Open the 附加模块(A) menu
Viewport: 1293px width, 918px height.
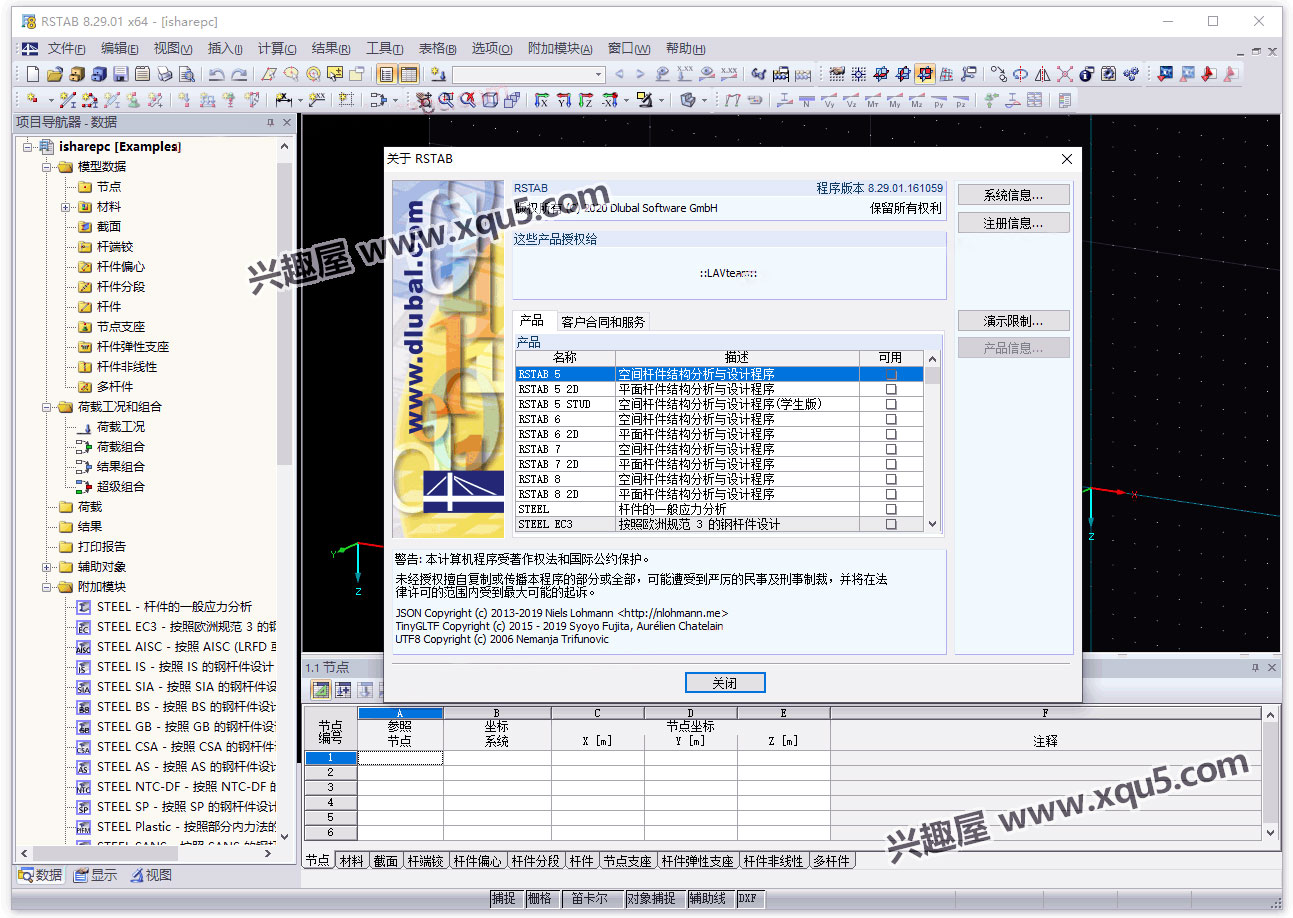tap(560, 48)
